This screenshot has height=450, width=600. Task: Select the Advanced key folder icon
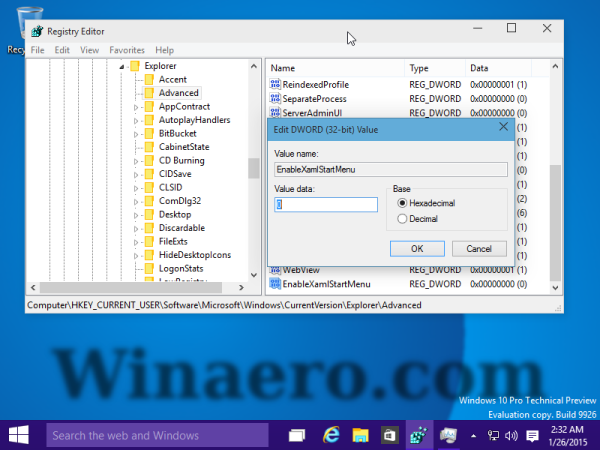149,93
